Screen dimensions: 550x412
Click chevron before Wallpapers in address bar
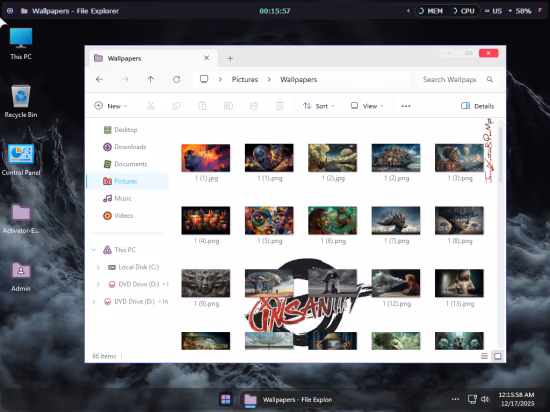pos(269,80)
